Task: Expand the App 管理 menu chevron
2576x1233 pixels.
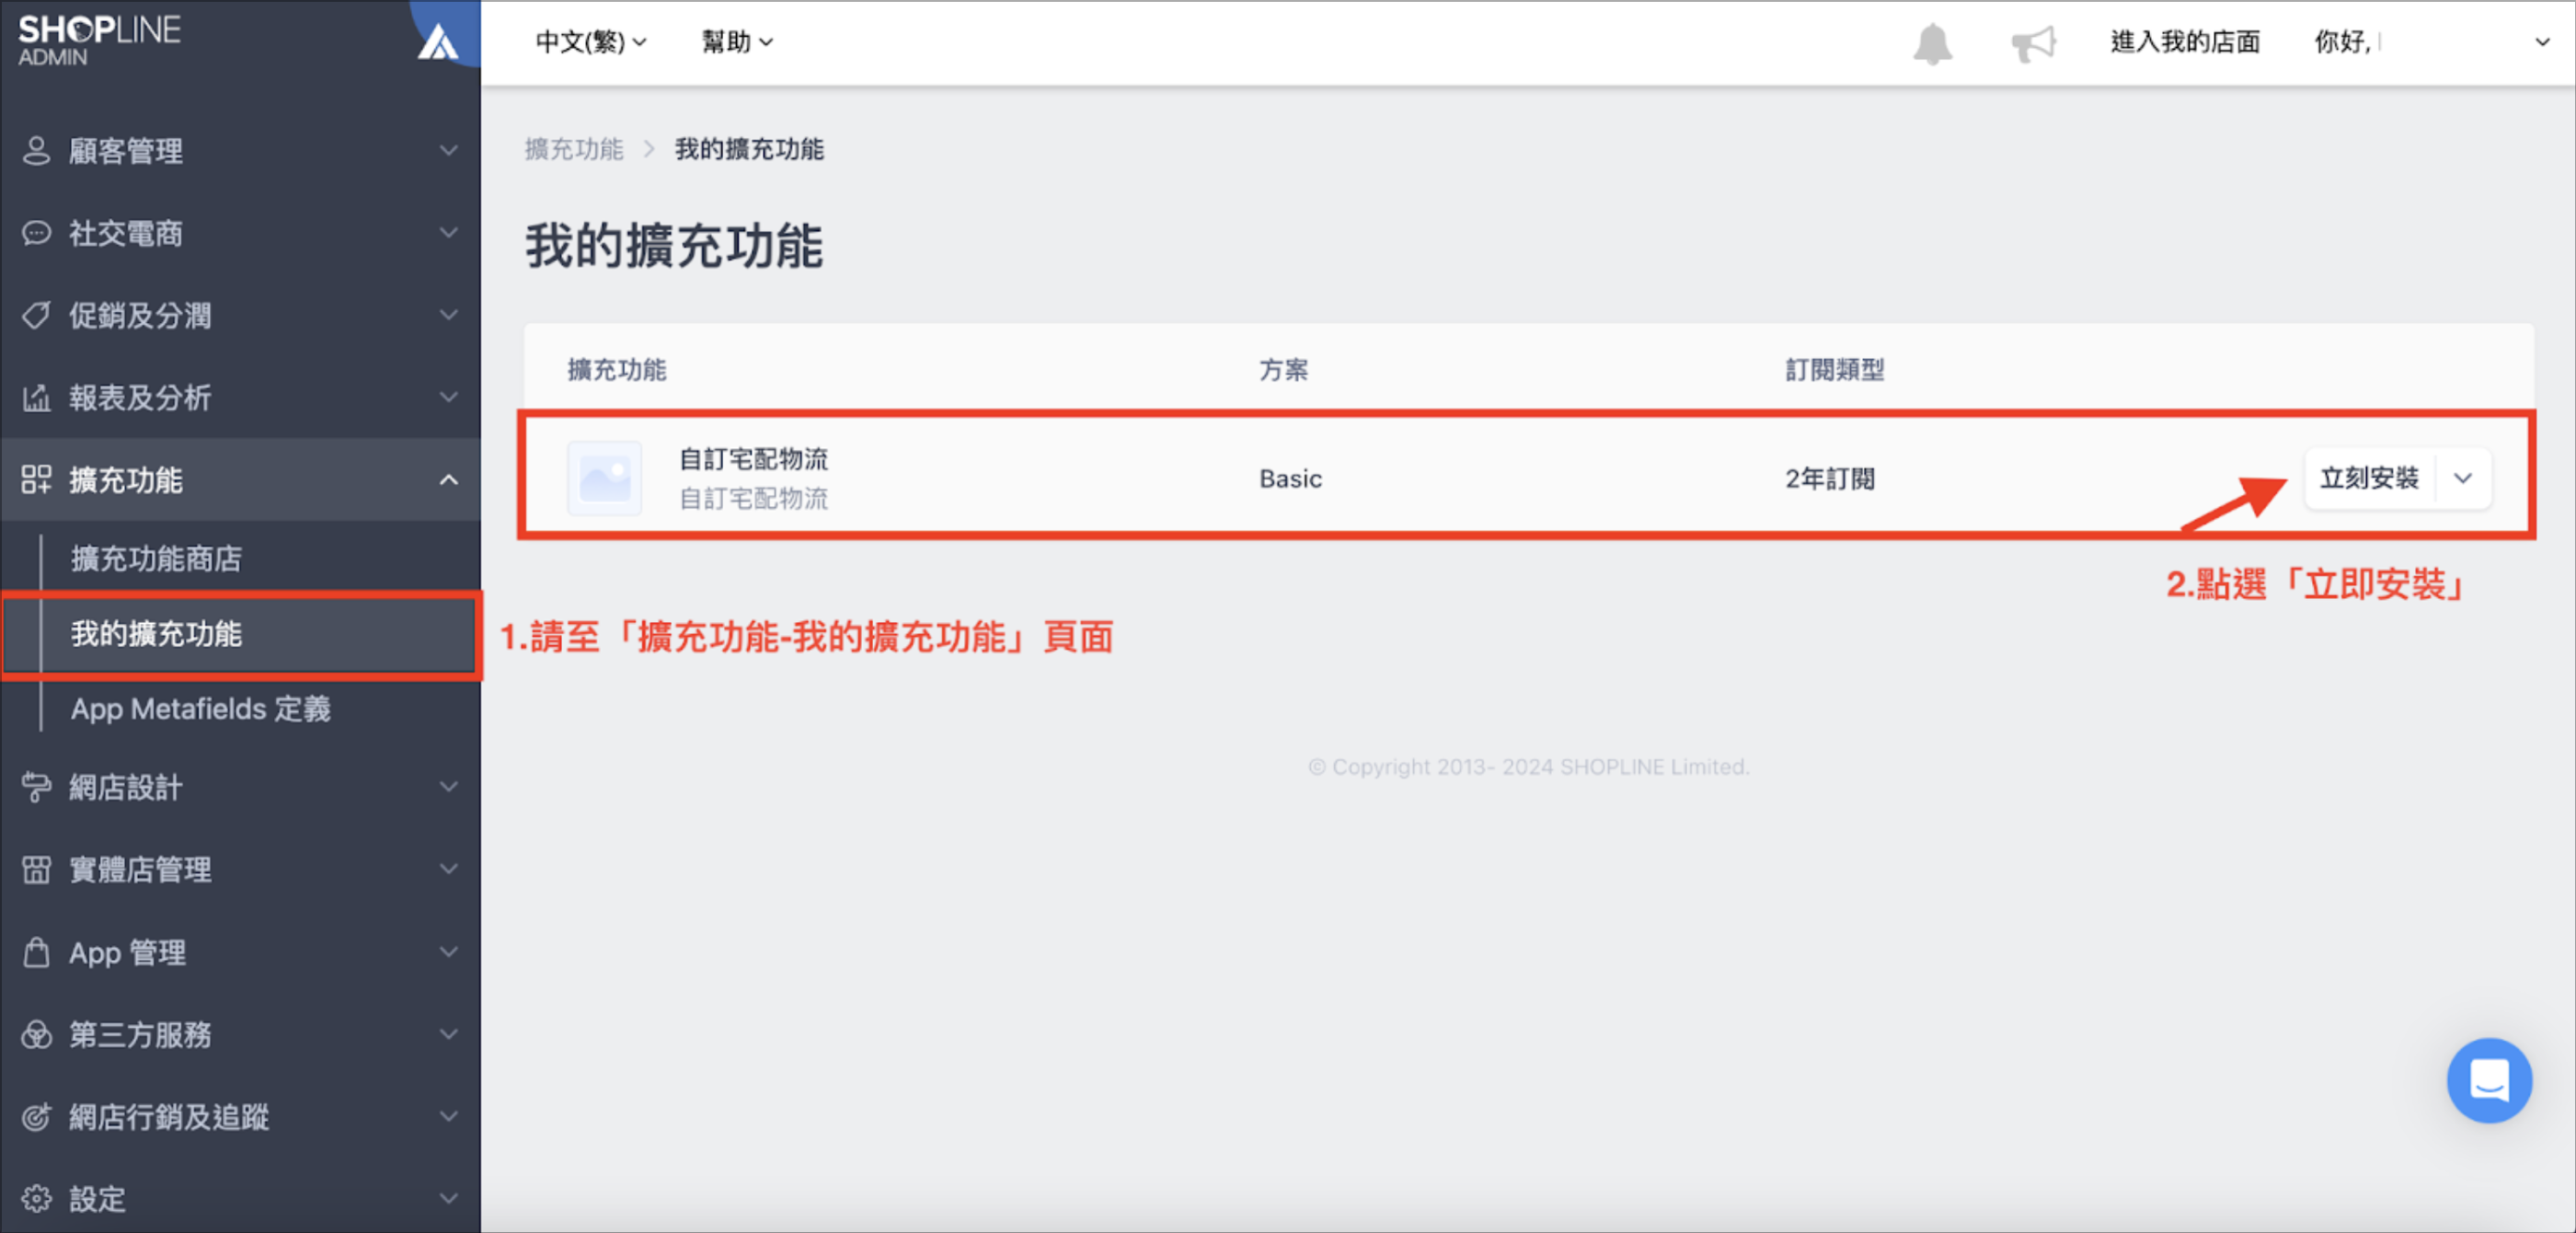Action: point(449,951)
